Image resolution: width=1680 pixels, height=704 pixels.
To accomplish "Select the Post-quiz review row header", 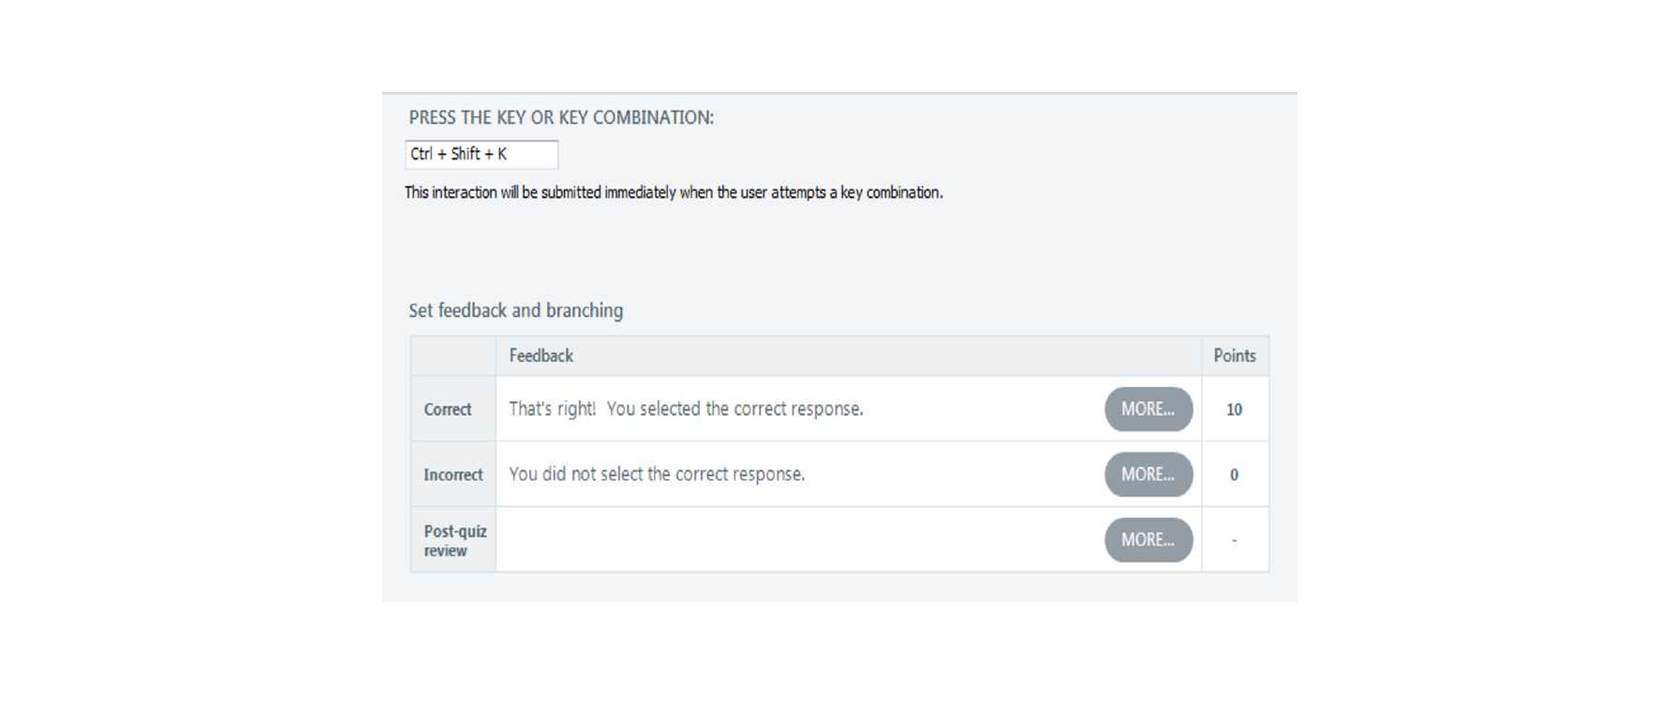I will [453, 540].
